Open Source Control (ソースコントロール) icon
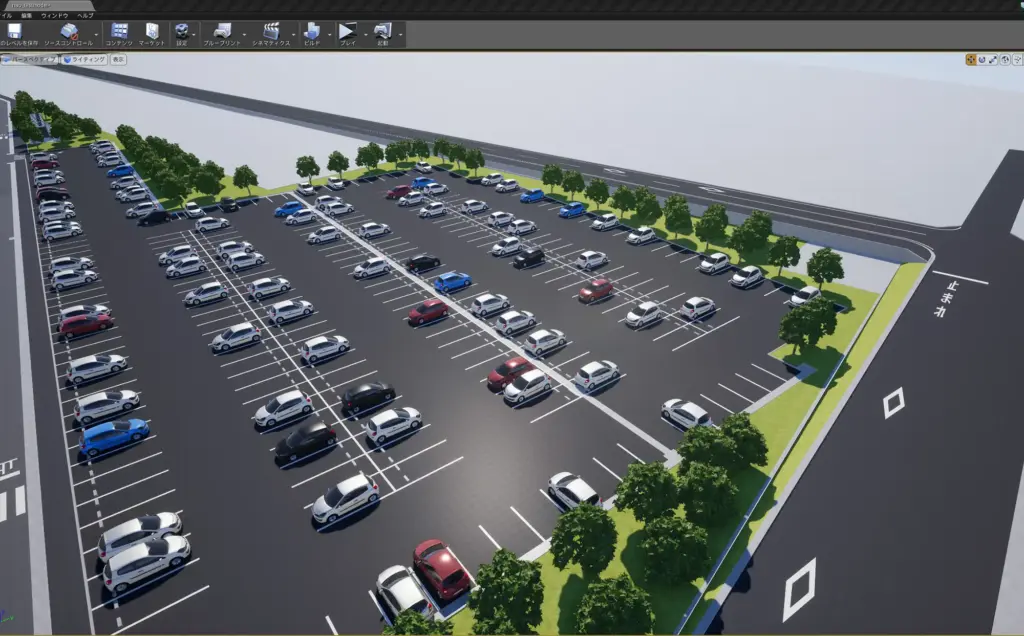 [68, 33]
